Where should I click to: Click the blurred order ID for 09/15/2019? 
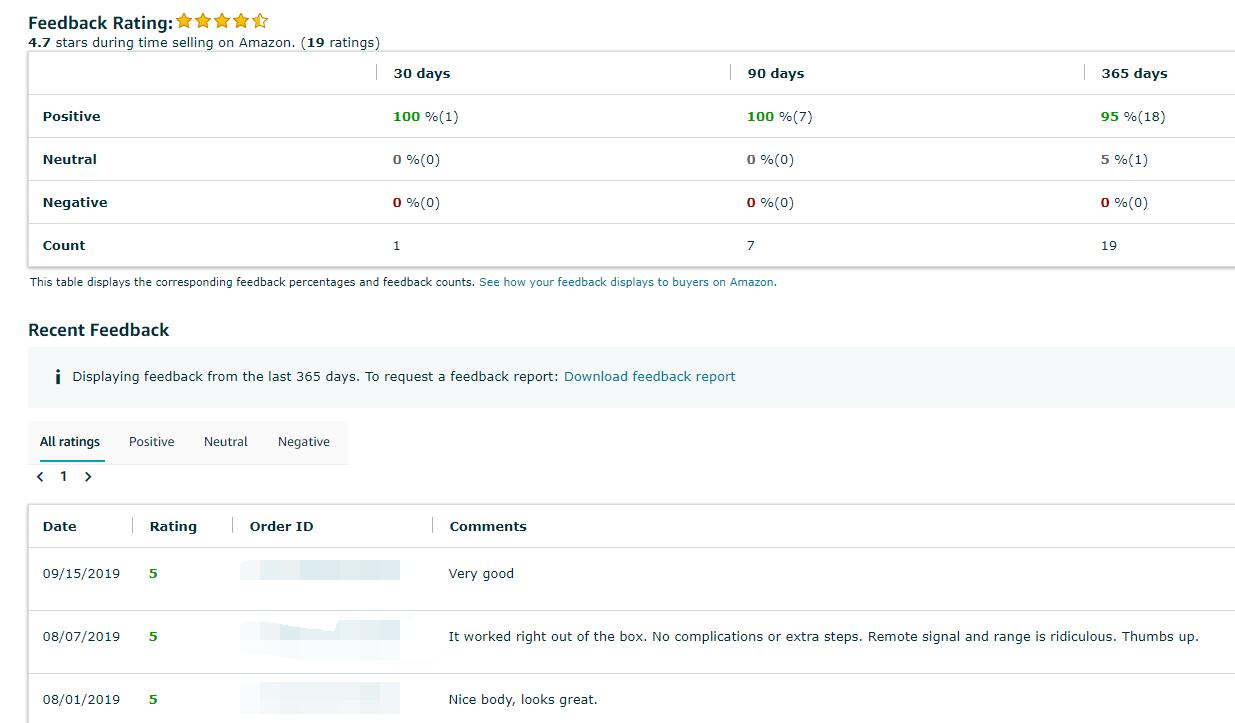(x=320, y=571)
